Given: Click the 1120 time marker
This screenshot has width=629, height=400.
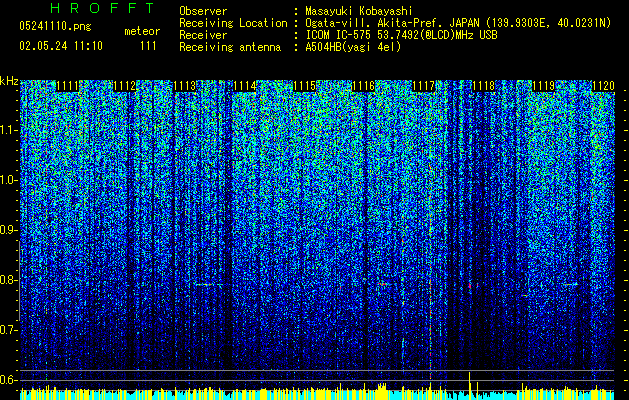Looking at the screenshot, I should tap(603, 86).
